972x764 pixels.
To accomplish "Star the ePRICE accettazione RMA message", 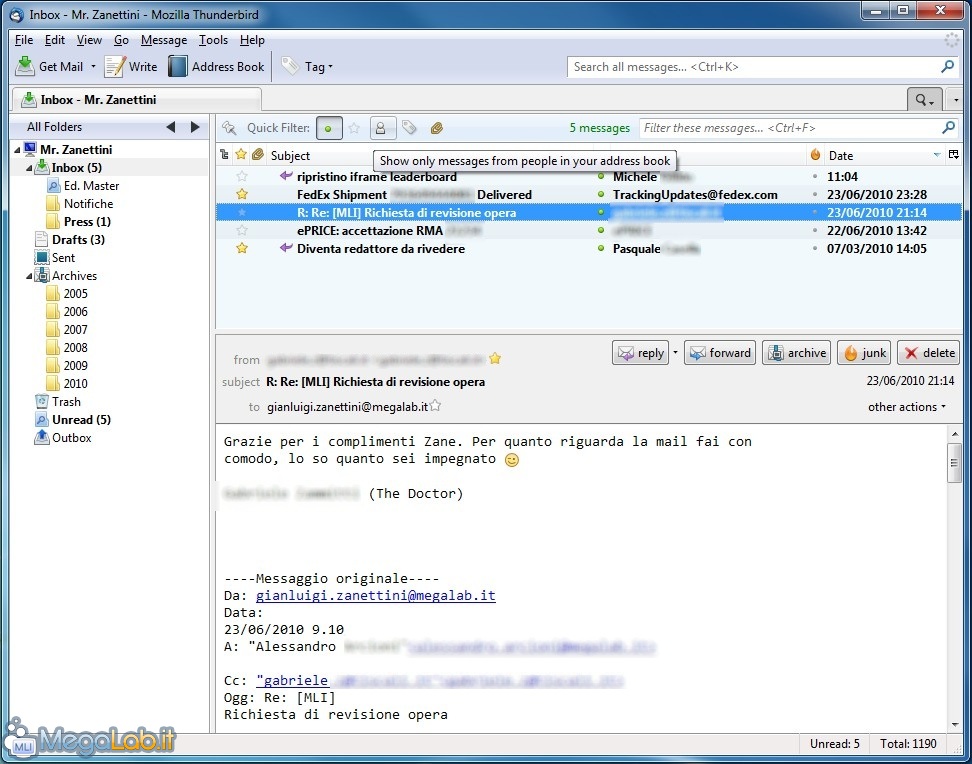I will click(x=241, y=231).
